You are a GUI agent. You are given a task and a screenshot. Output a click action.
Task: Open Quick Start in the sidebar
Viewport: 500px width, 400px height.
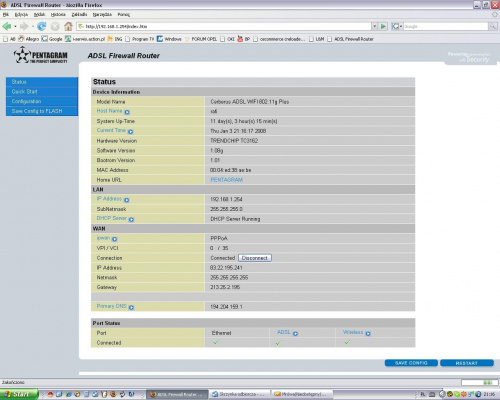click(x=42, y=92)
